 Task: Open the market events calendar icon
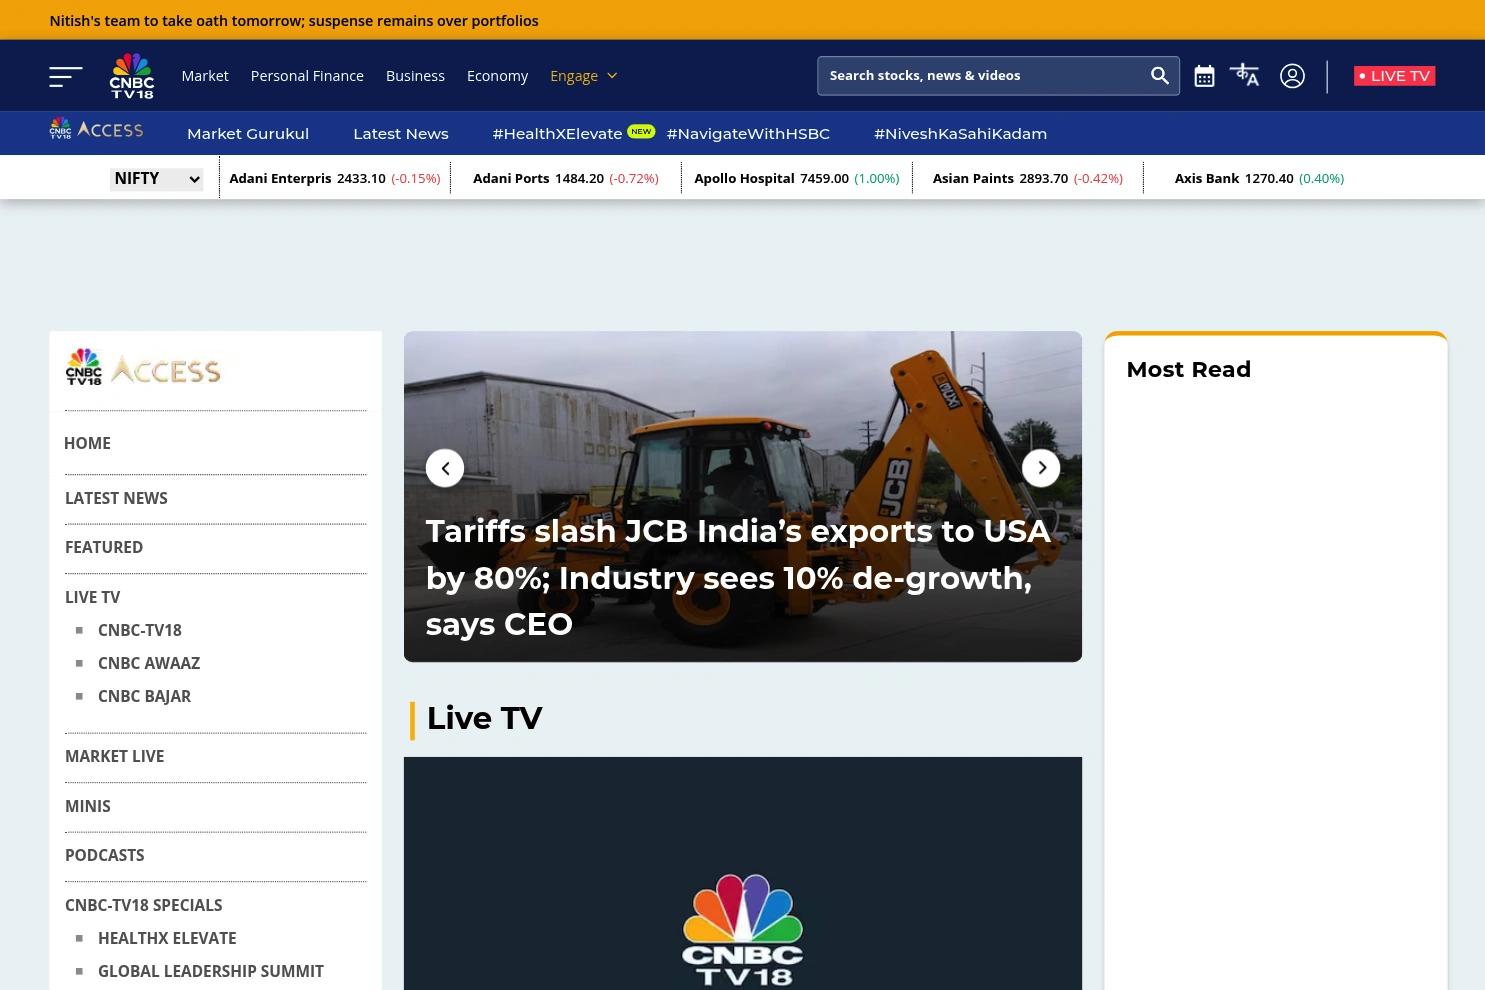tap(1204, 75)
